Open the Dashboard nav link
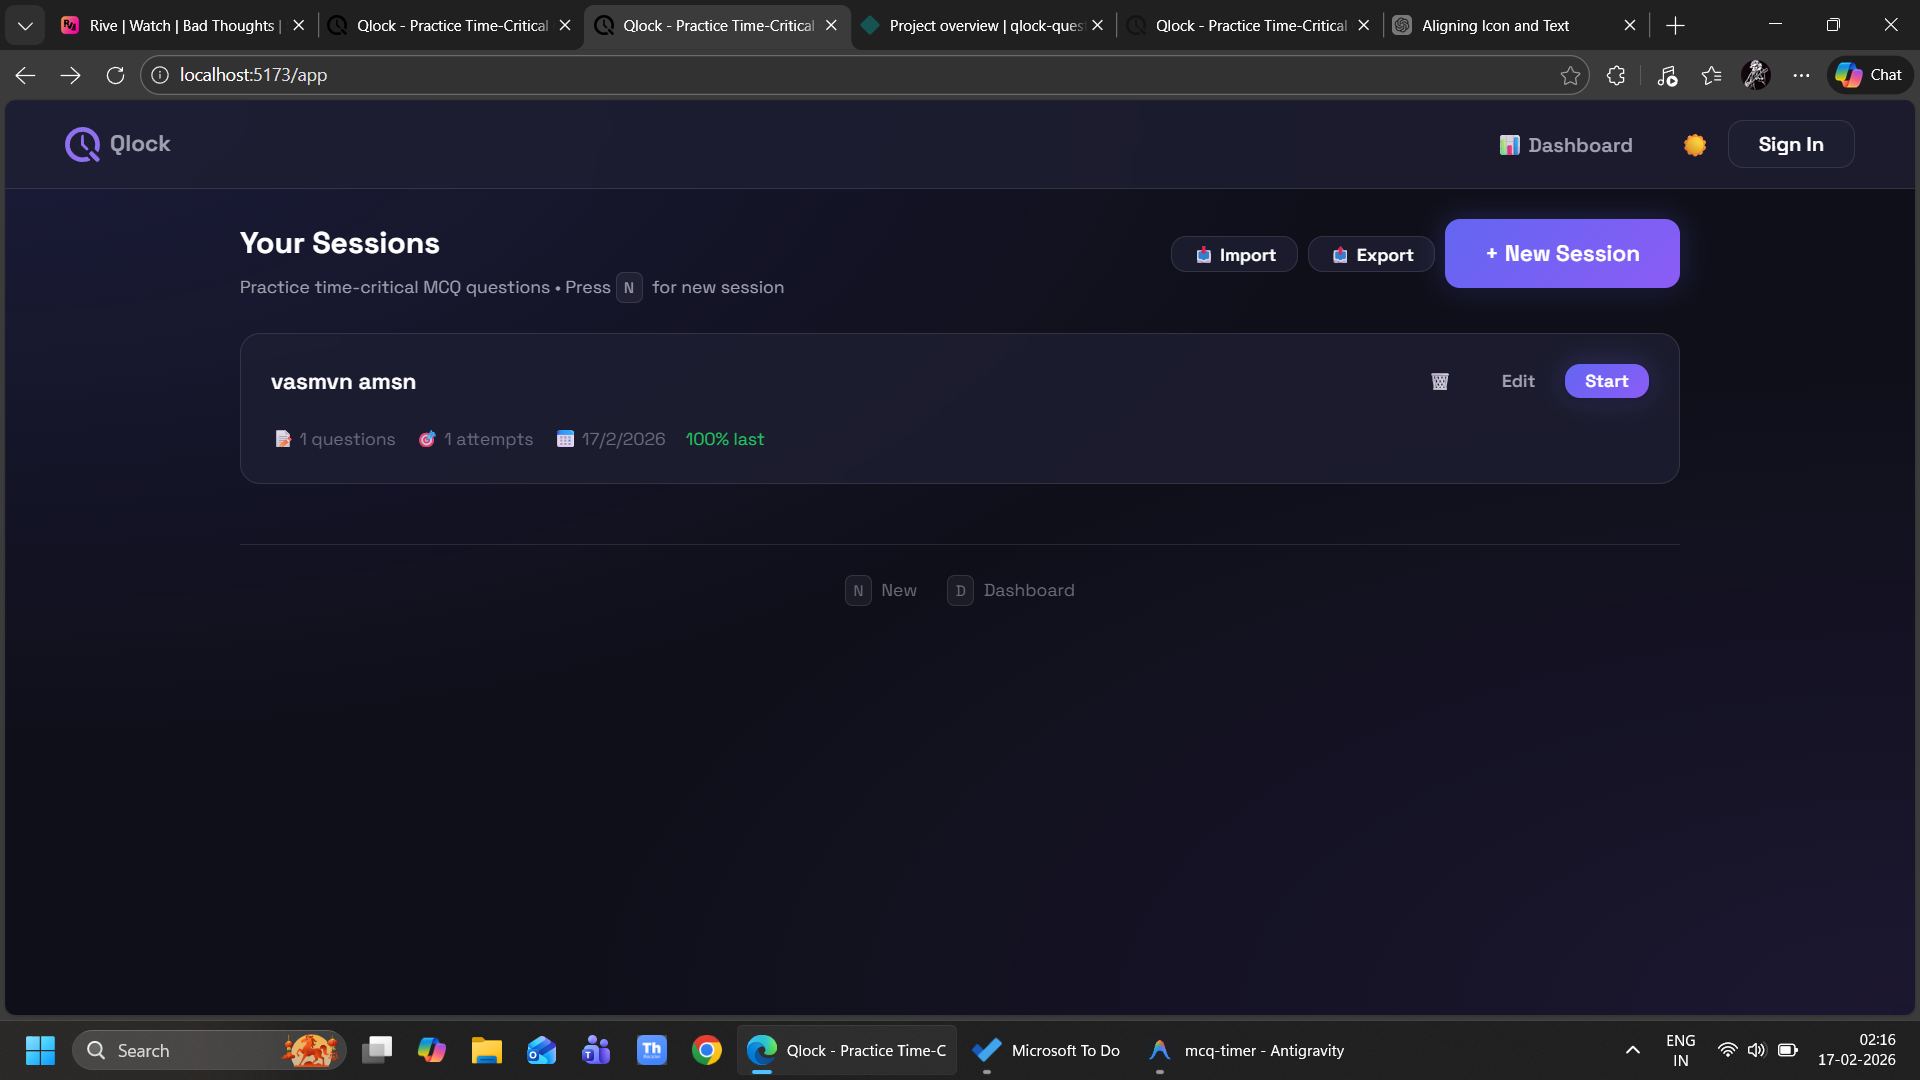 tap(1566, 145)
